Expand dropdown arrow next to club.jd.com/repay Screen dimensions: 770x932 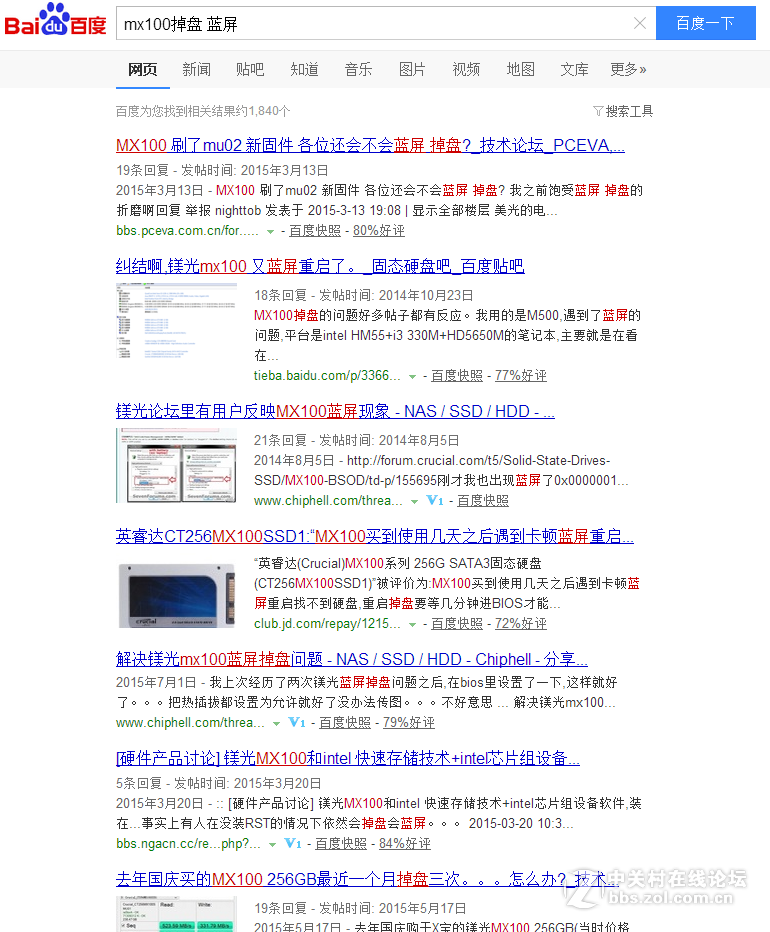point(413,625)
